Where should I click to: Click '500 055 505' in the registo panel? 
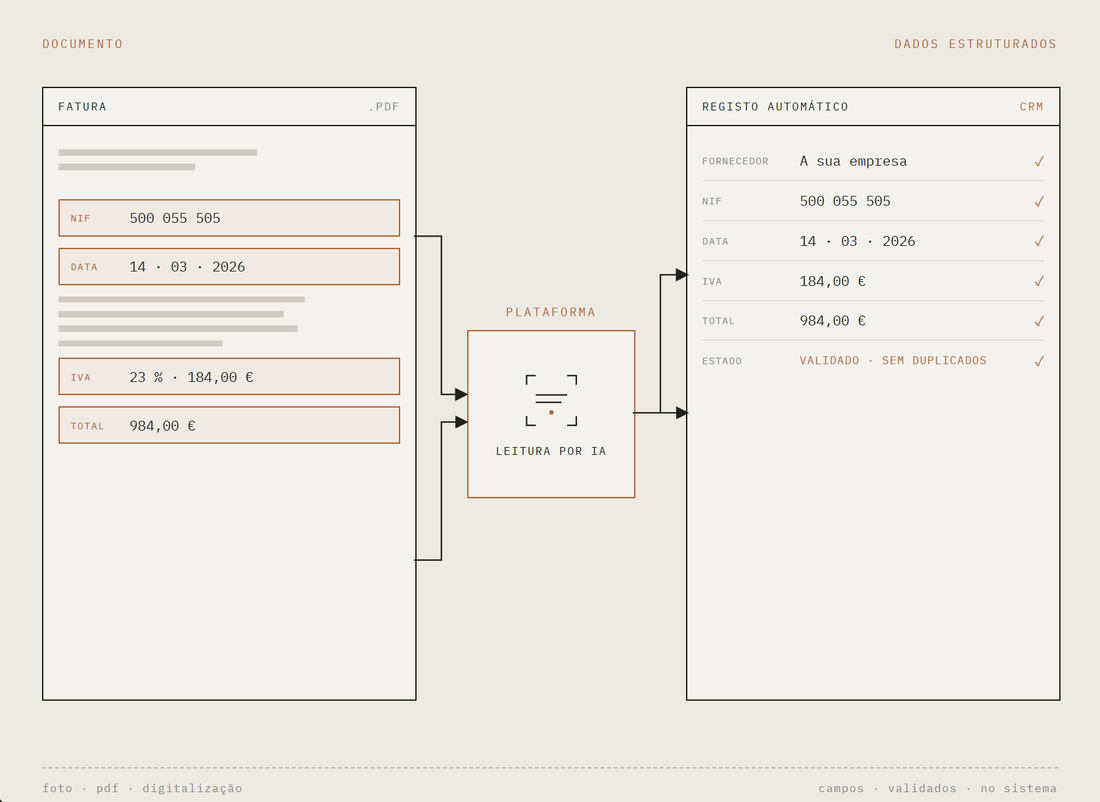pyautogui.click(x=845, y=201)
